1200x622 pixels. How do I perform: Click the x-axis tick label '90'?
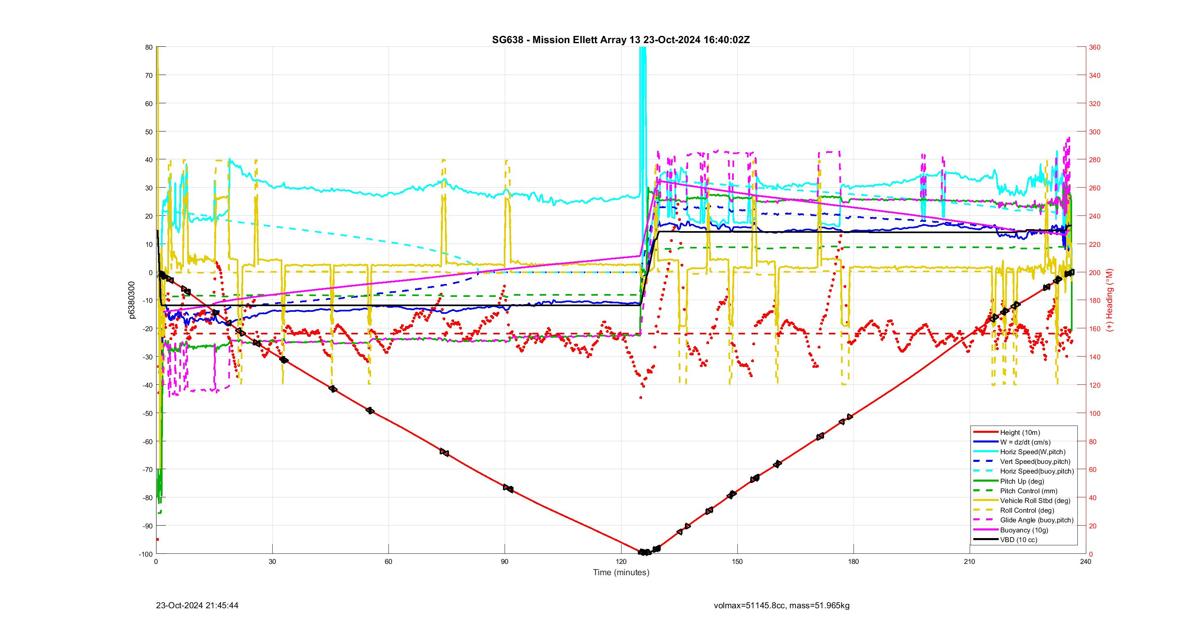(504, 562)
